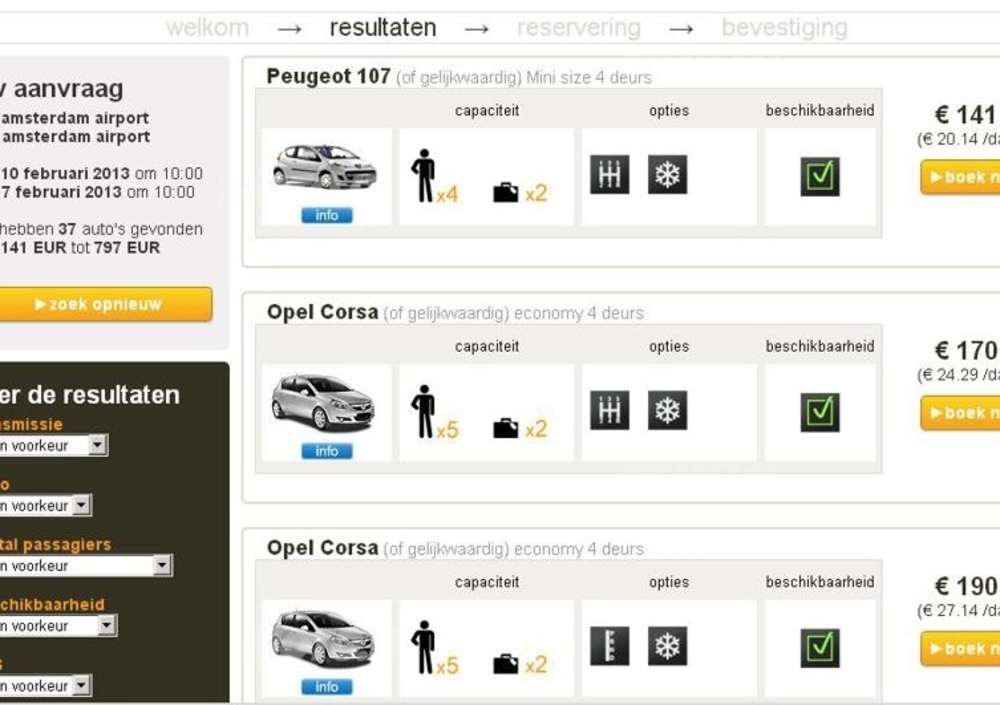
Task: Book the Peugeot 107 for €141
Action: pyautogui.click(x=960, y=177)
